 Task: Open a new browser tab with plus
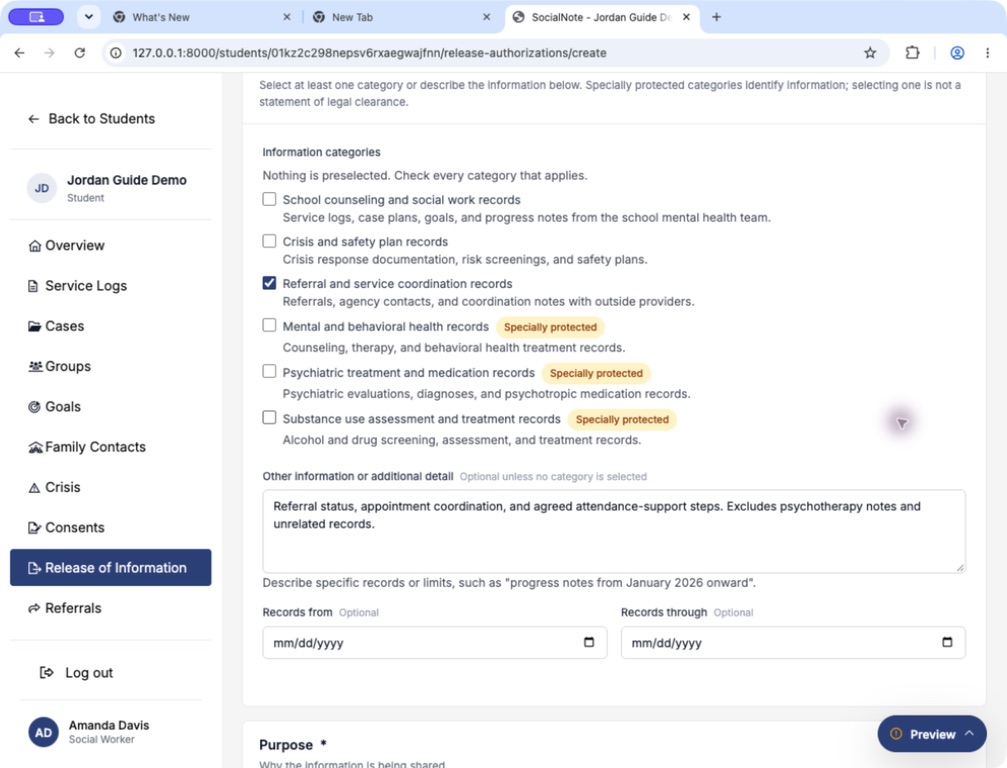(x=717, y=17)
